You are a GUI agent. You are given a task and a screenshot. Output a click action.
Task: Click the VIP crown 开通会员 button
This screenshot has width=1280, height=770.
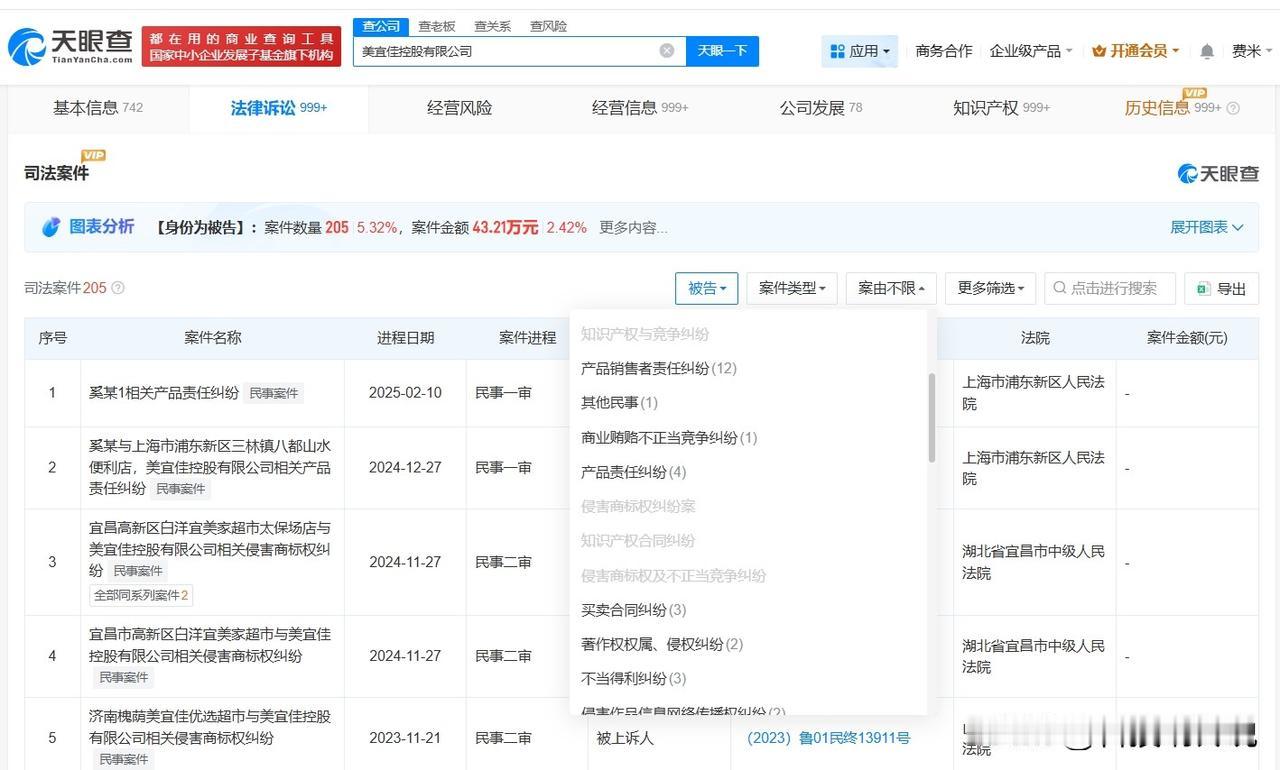[x=1135, y=51]
